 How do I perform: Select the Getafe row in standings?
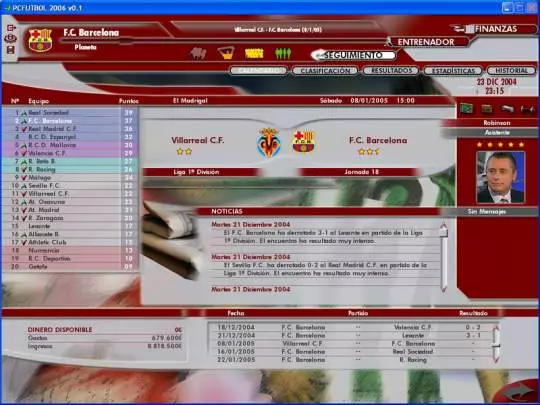(71, 267)
